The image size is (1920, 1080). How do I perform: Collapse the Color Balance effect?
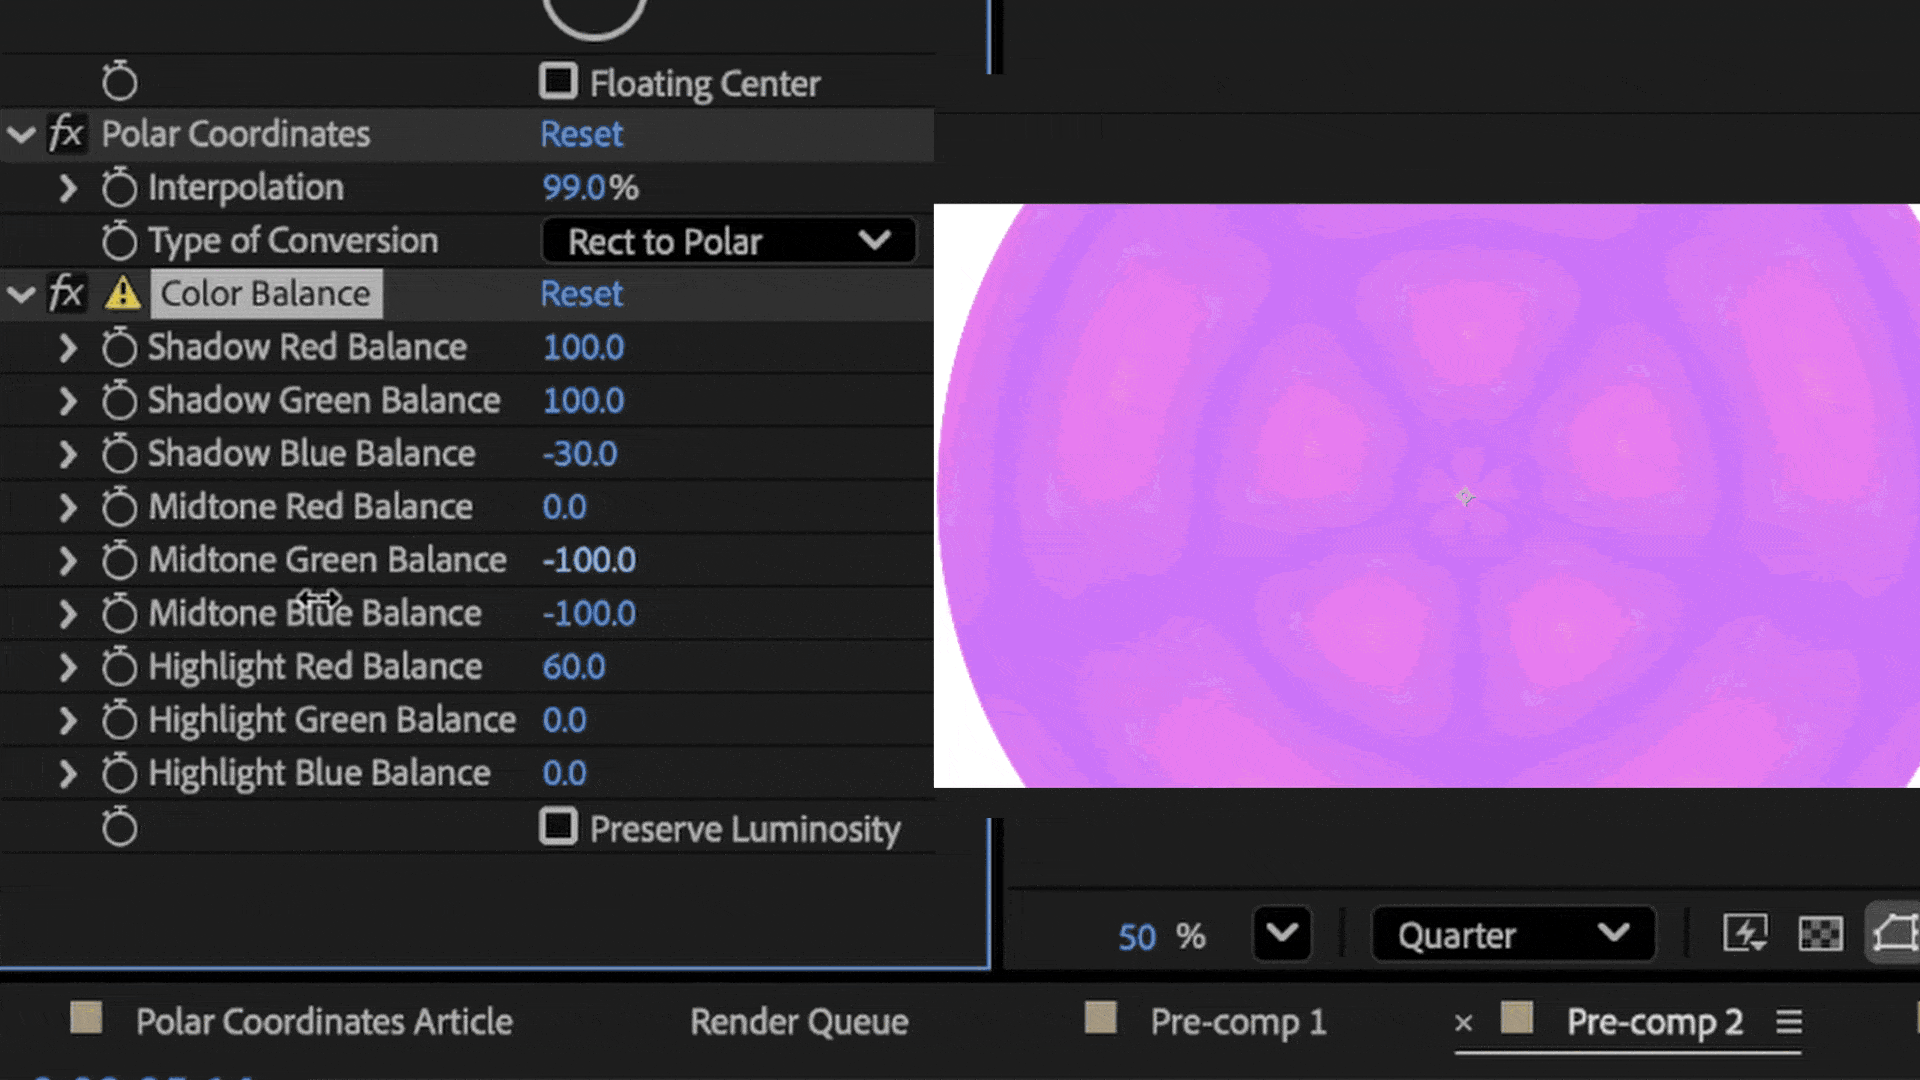tap(21, 294)
